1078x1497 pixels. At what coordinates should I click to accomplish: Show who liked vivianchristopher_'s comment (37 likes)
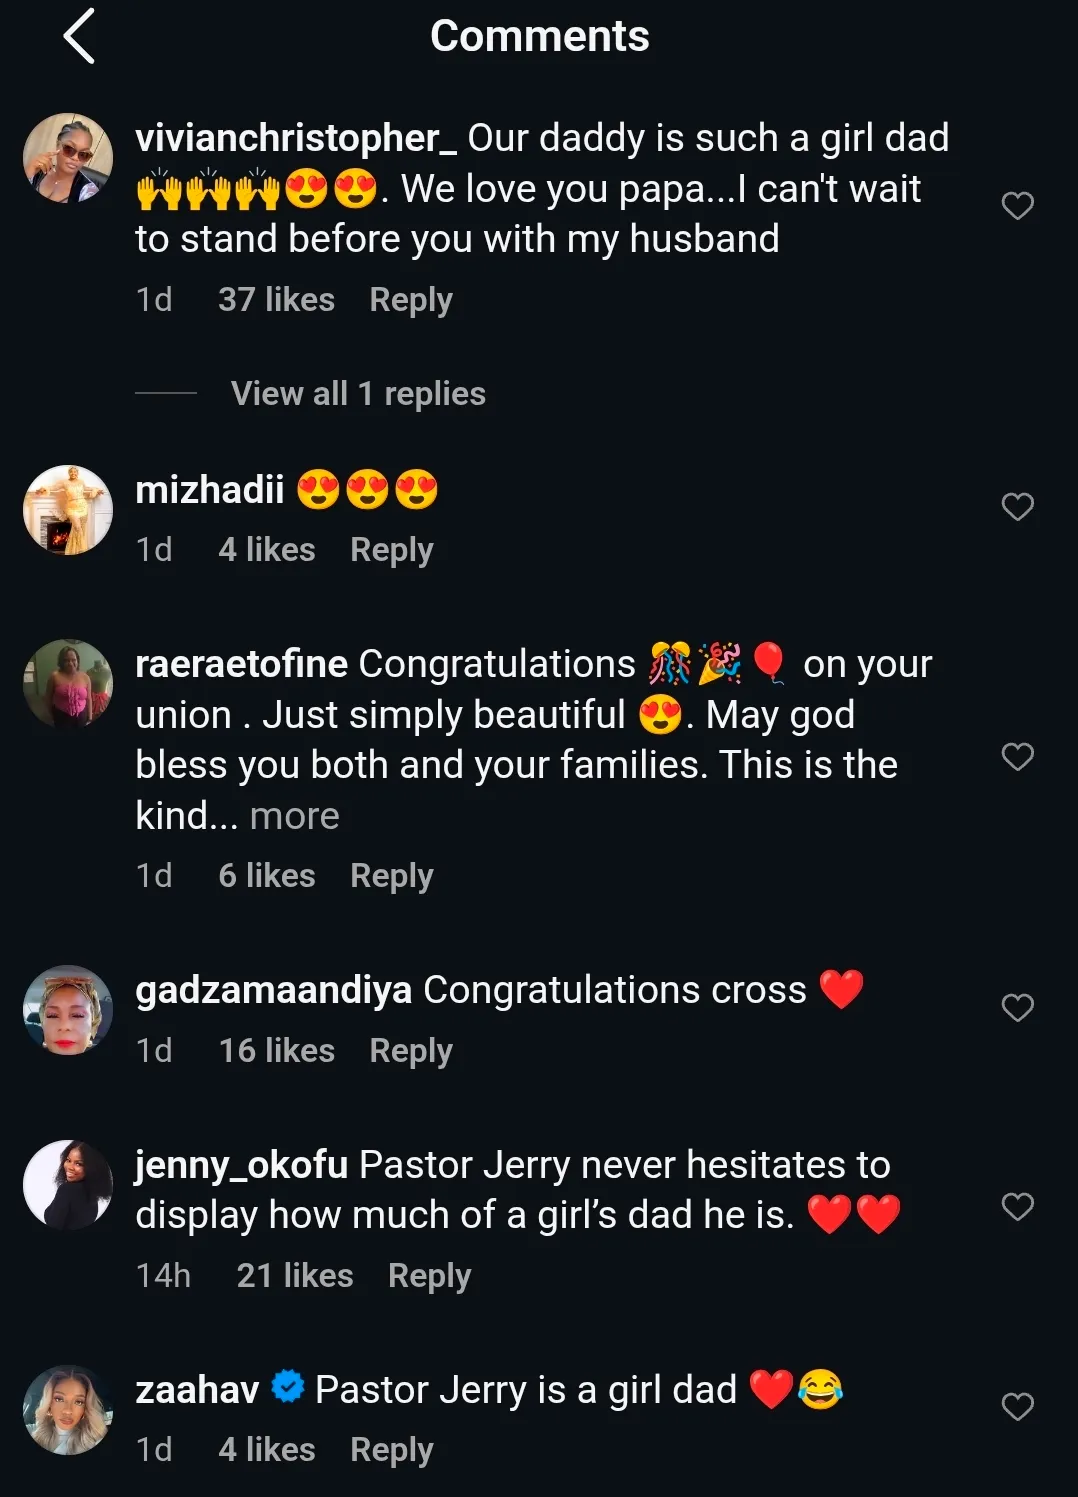(276, 300)
